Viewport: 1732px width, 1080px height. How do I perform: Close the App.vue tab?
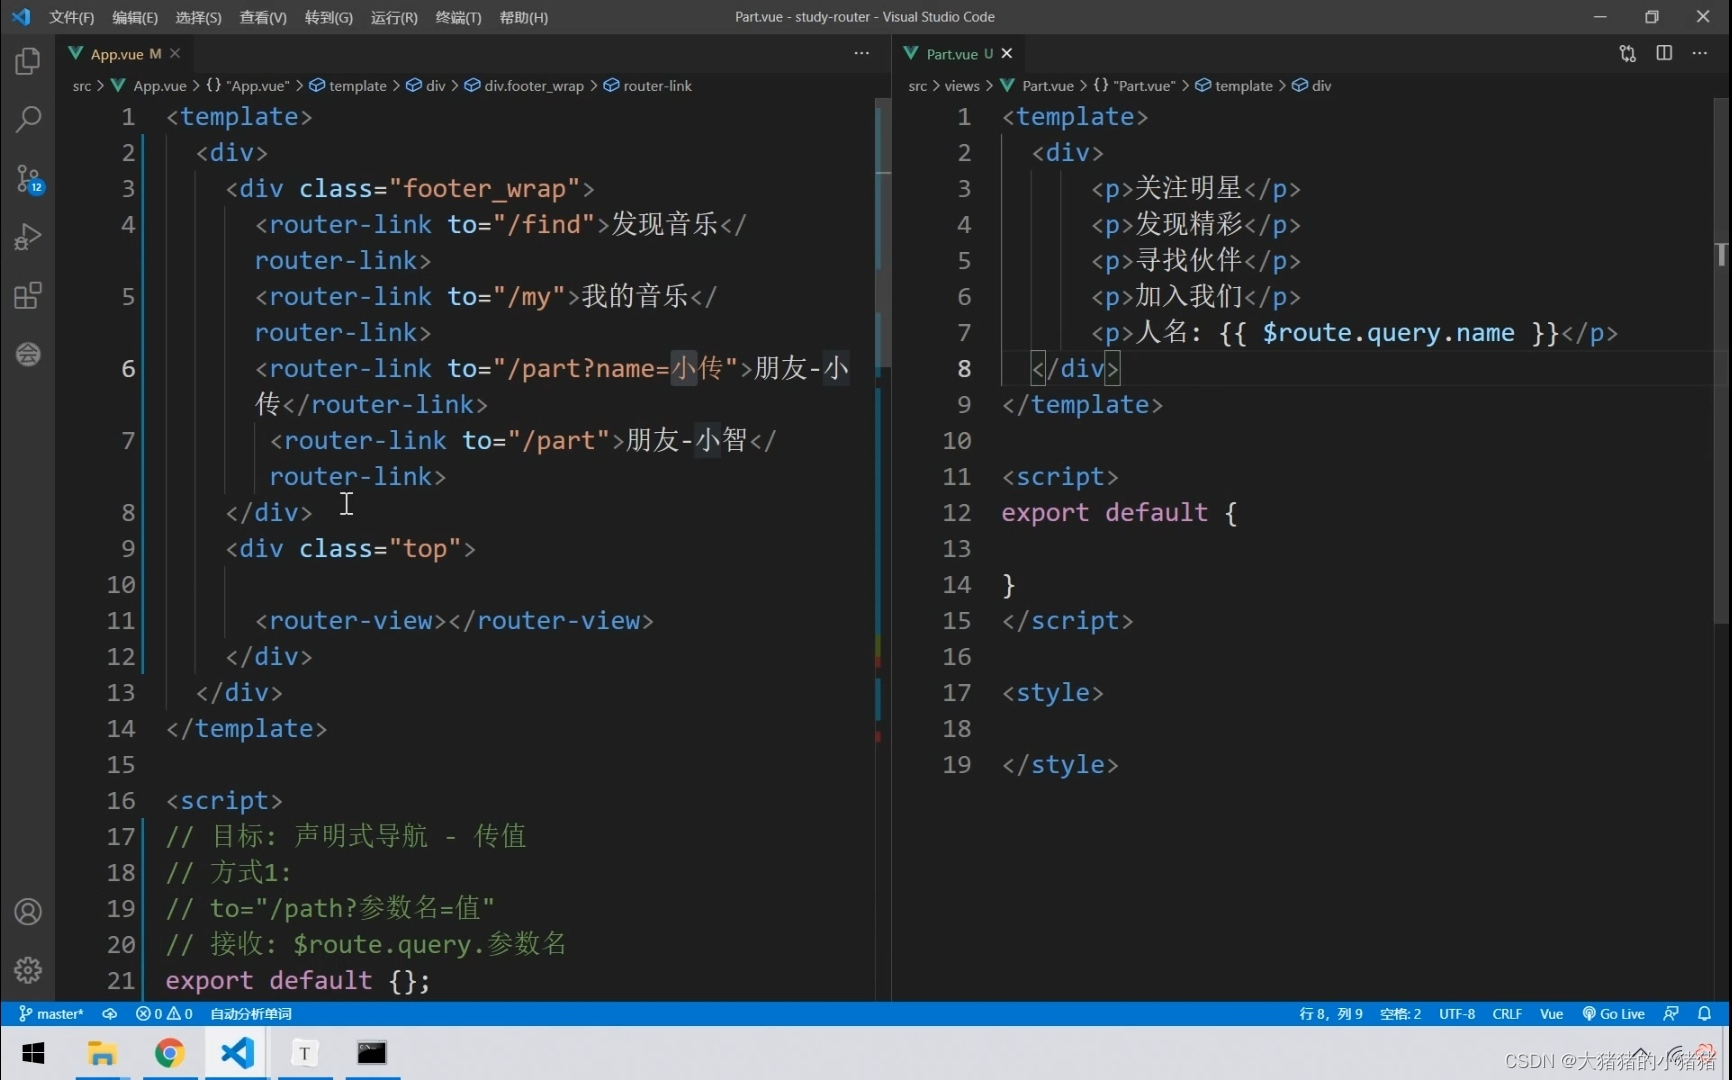point(175,54)
